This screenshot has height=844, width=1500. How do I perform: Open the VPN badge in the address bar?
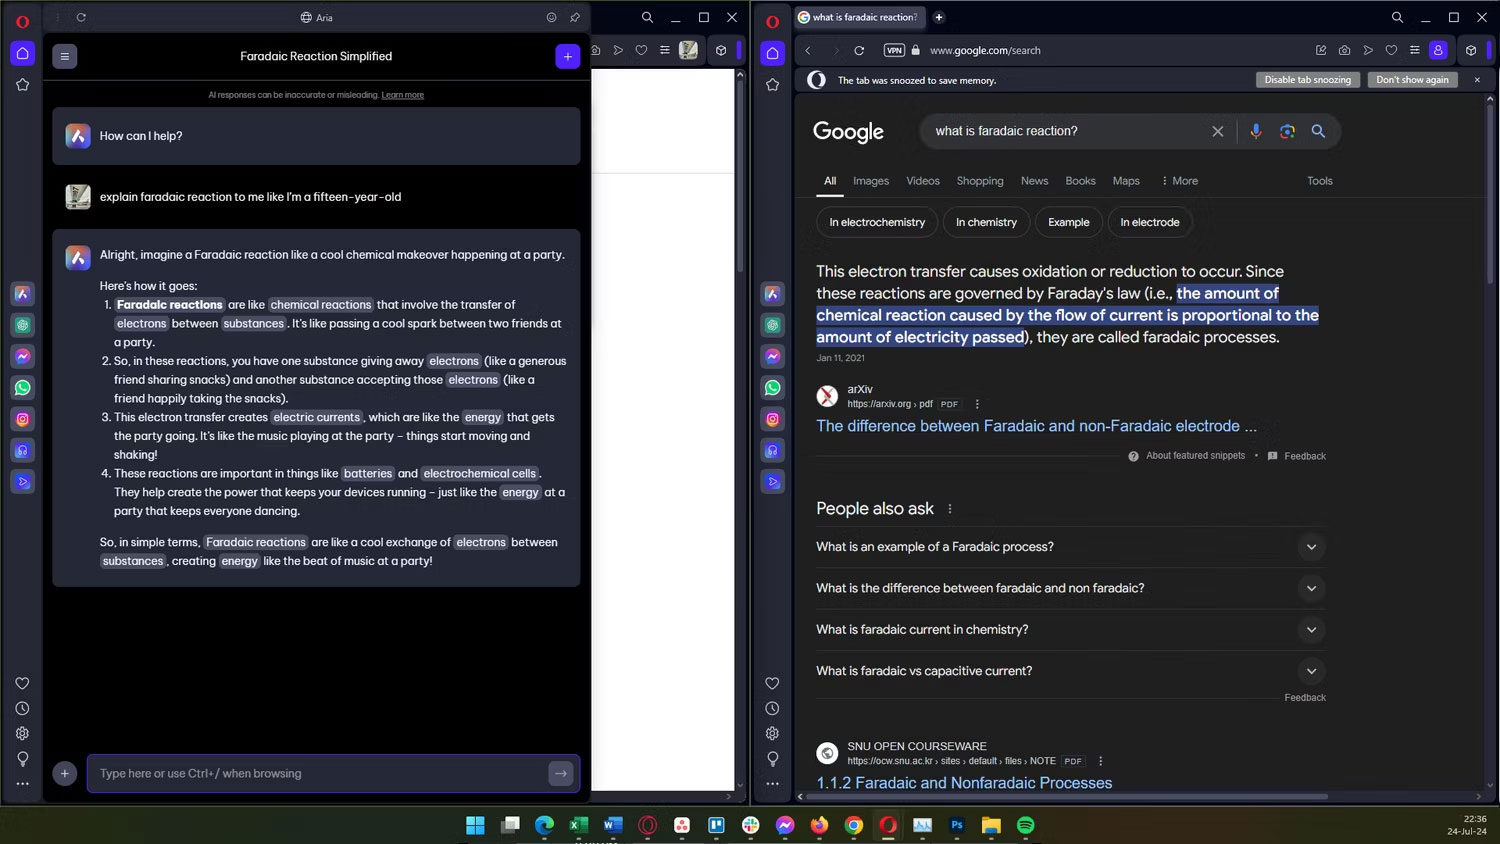click(893, 50)
